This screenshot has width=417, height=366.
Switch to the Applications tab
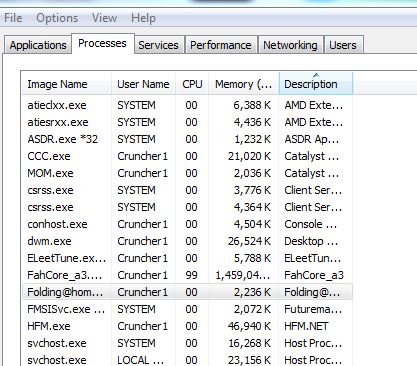coord(38,45)
